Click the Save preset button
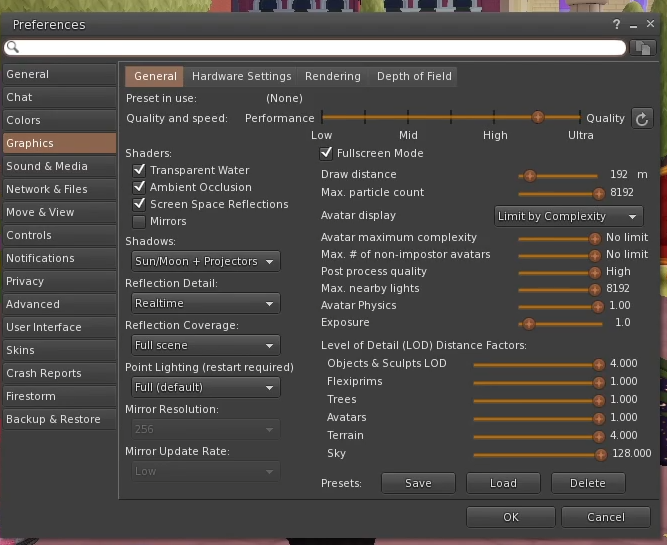 tap(418, 483)
